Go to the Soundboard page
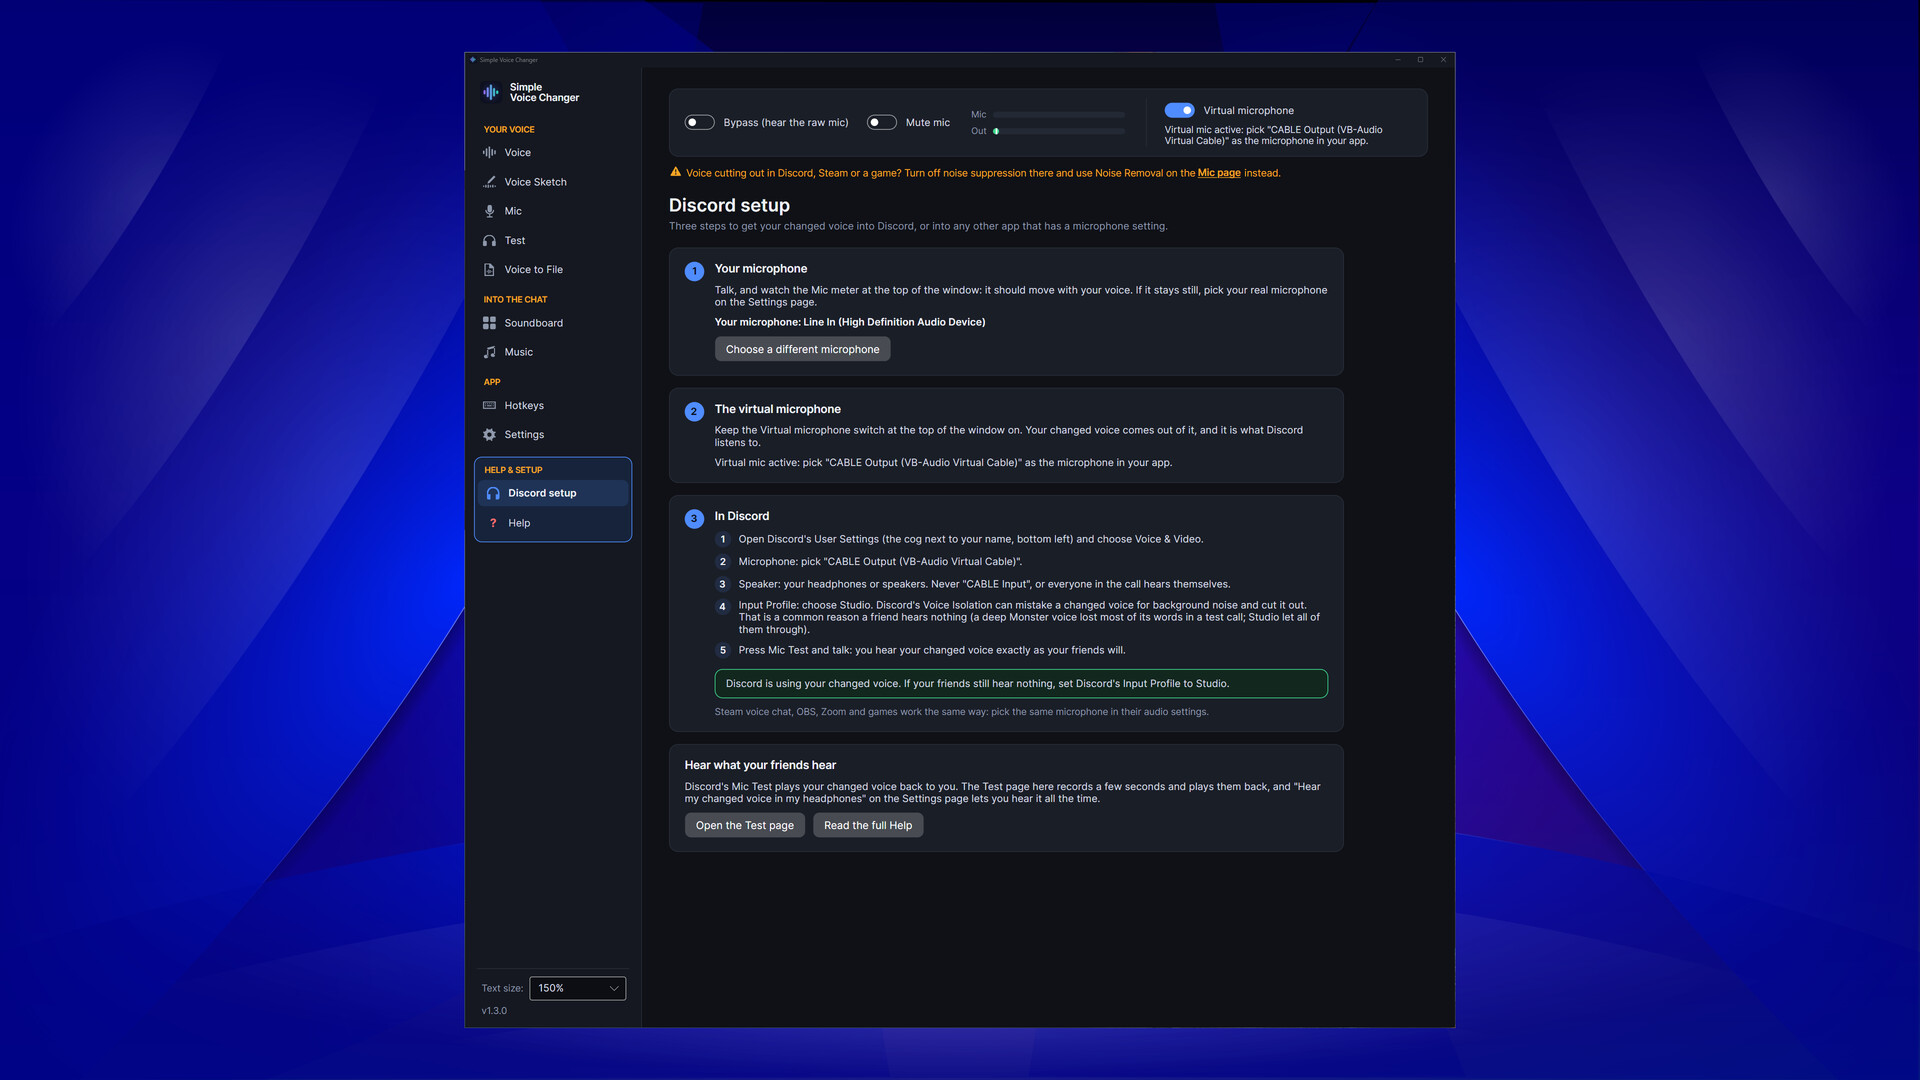 click(553, 323)
